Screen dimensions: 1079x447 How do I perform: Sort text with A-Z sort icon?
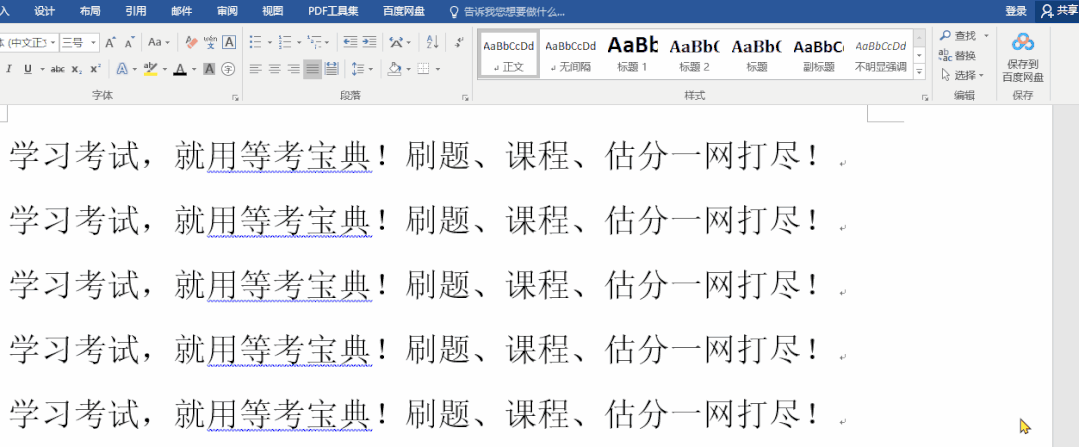tap(432, 43)
